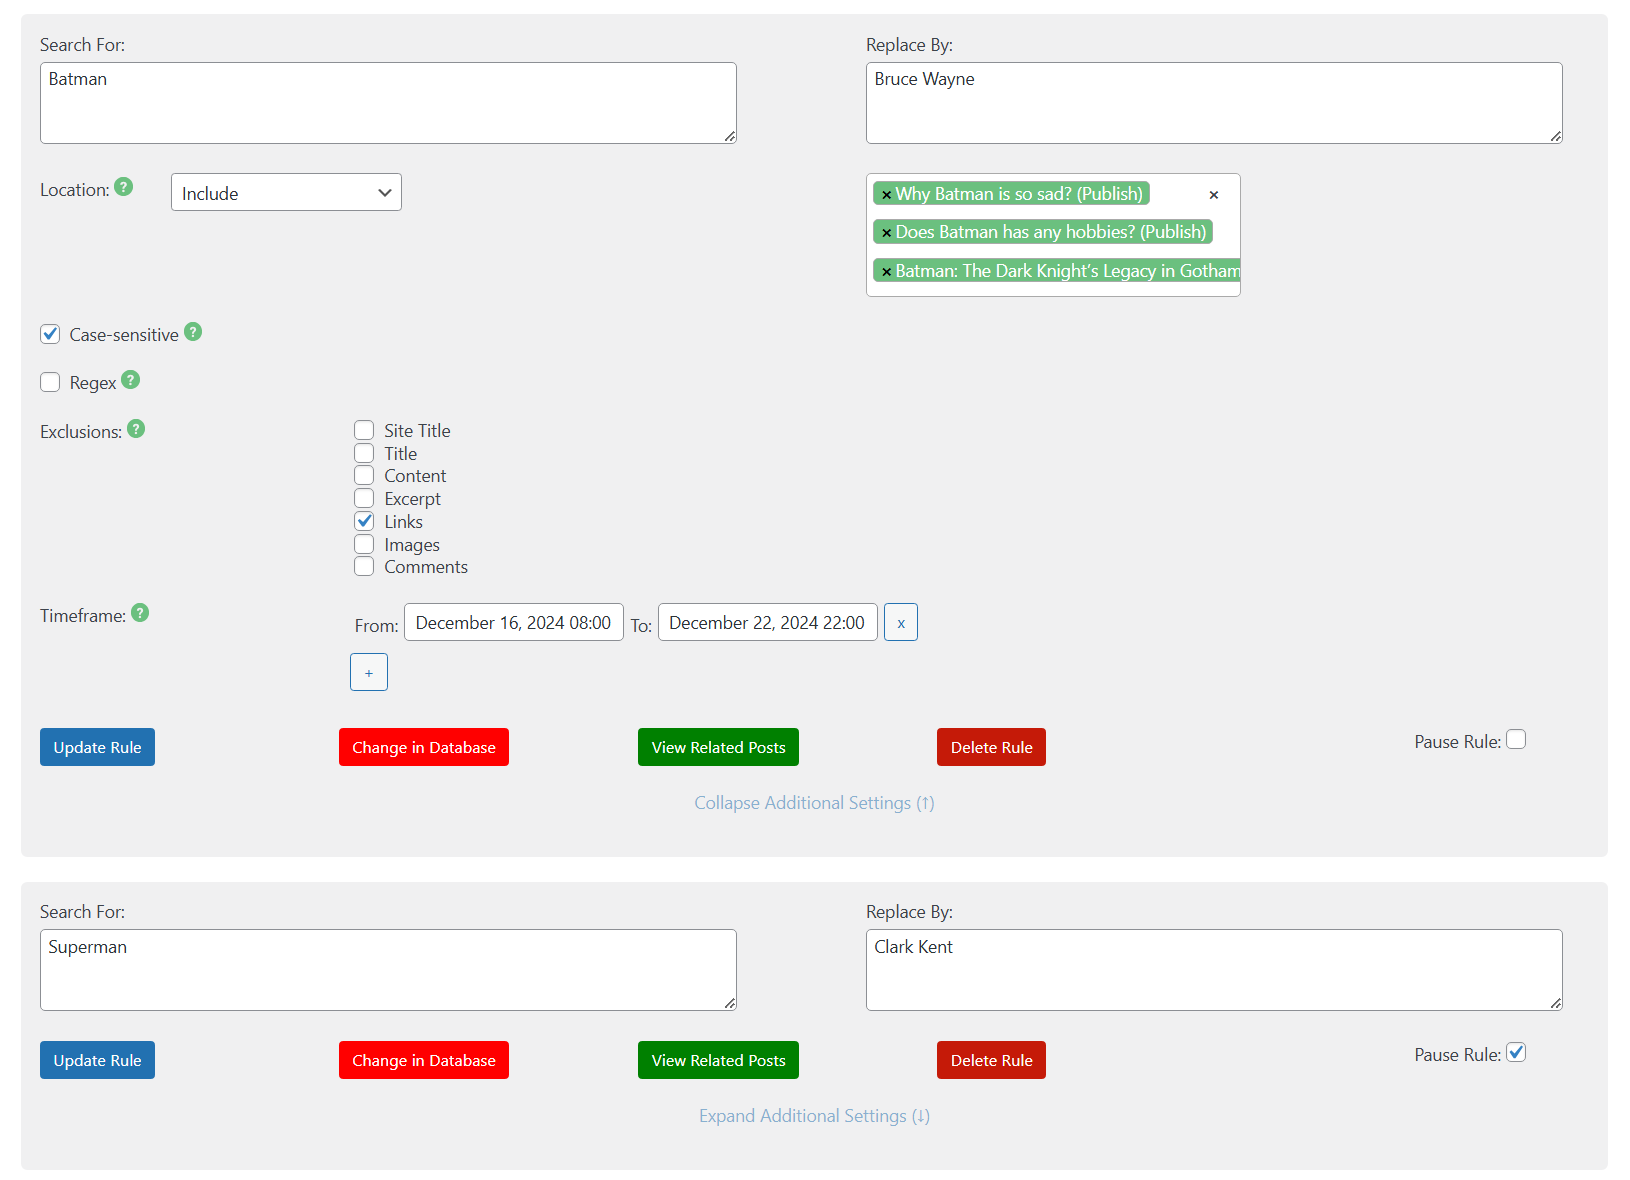Clear all selected posts in location box
The height and width of the screenshot is (1180, 1630).
pos(1213,195)
